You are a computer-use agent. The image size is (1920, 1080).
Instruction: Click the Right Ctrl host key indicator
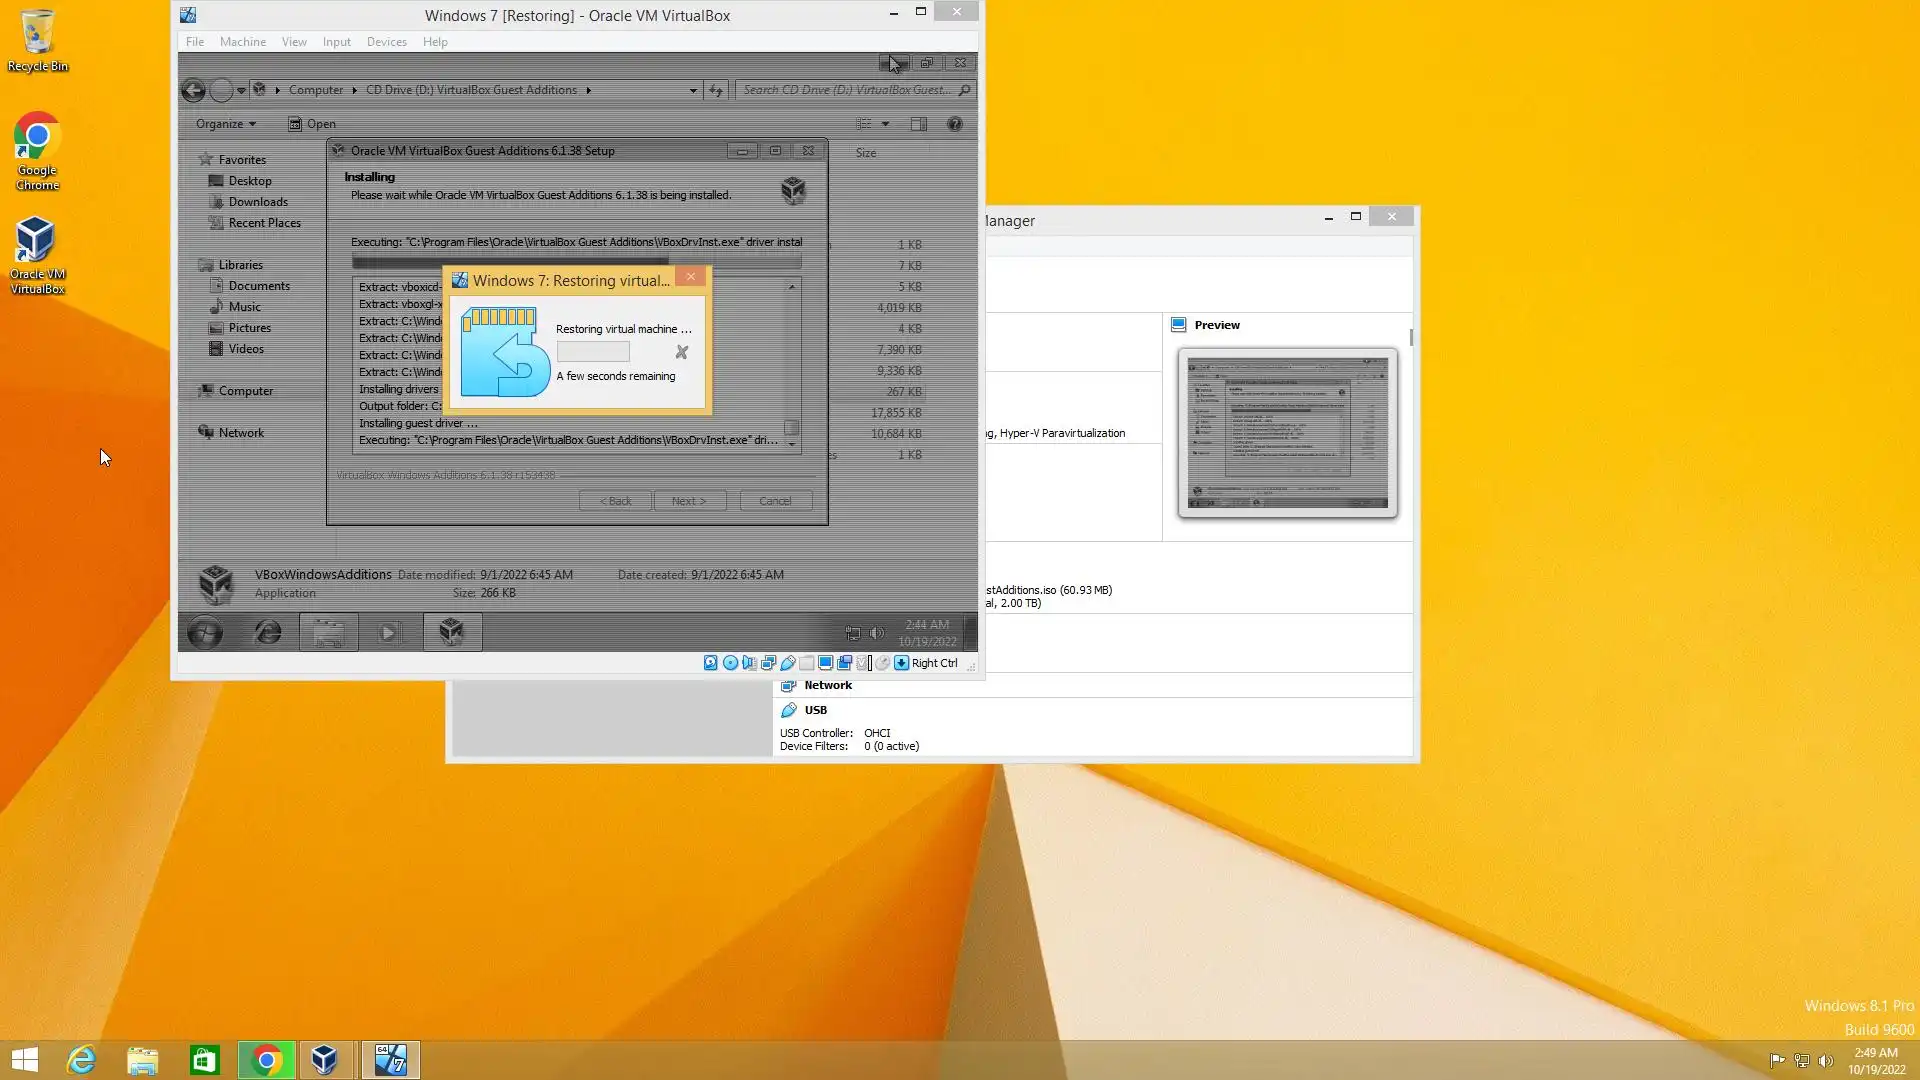pos(934,663)
